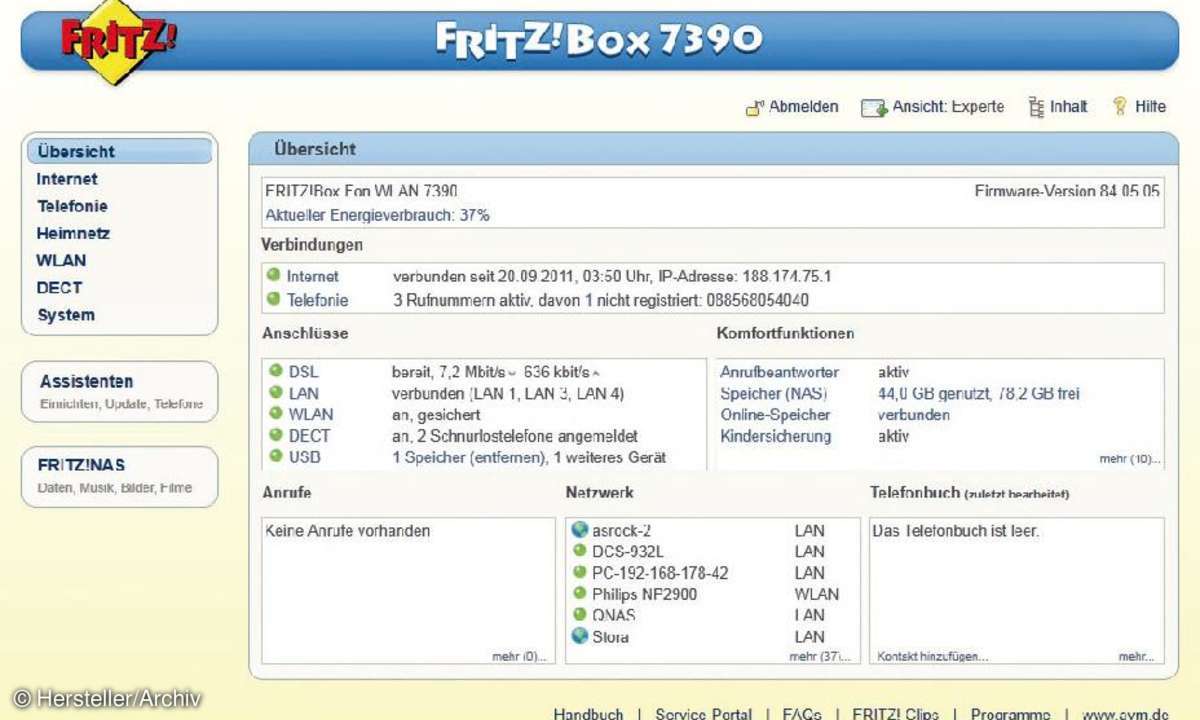Open Philips NF2900 device entry

[x=644, y=594]
